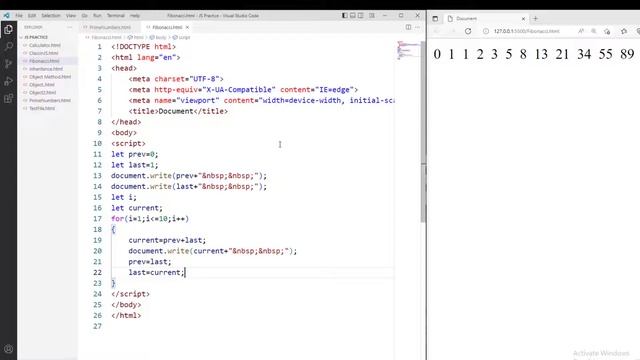Open the Selection menu
Viewport: 640px width, 360px height.
pos(51,16)
